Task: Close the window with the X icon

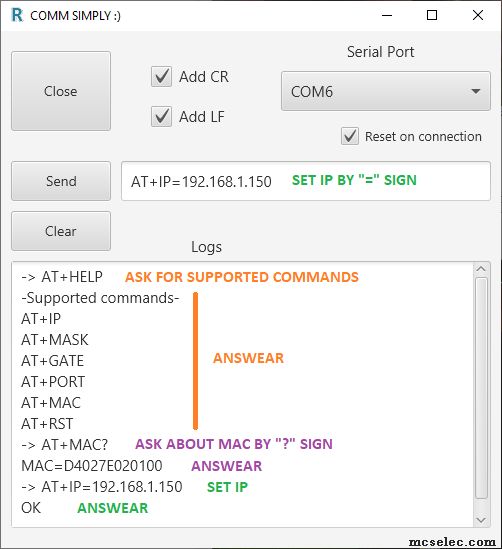Action: tap(478, 15)
